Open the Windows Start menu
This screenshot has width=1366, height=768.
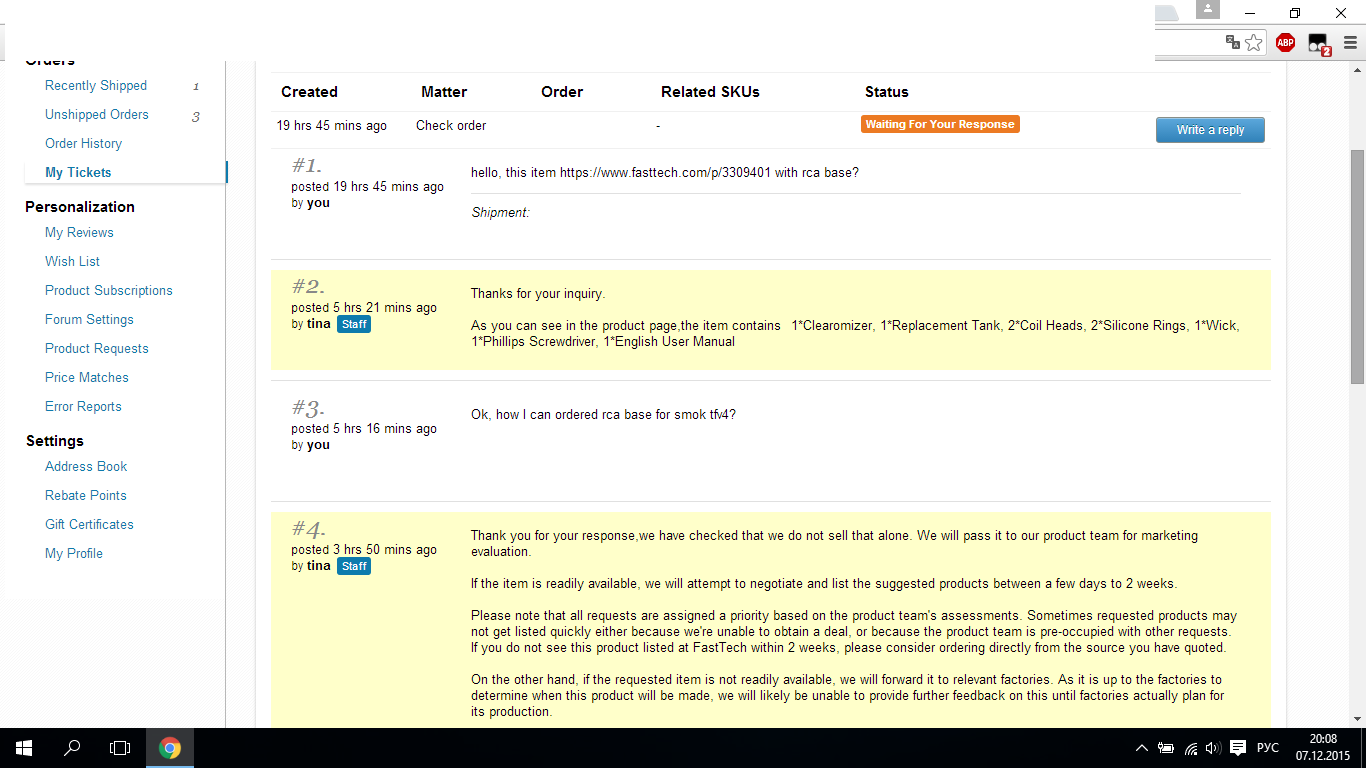tap(24, 748)
